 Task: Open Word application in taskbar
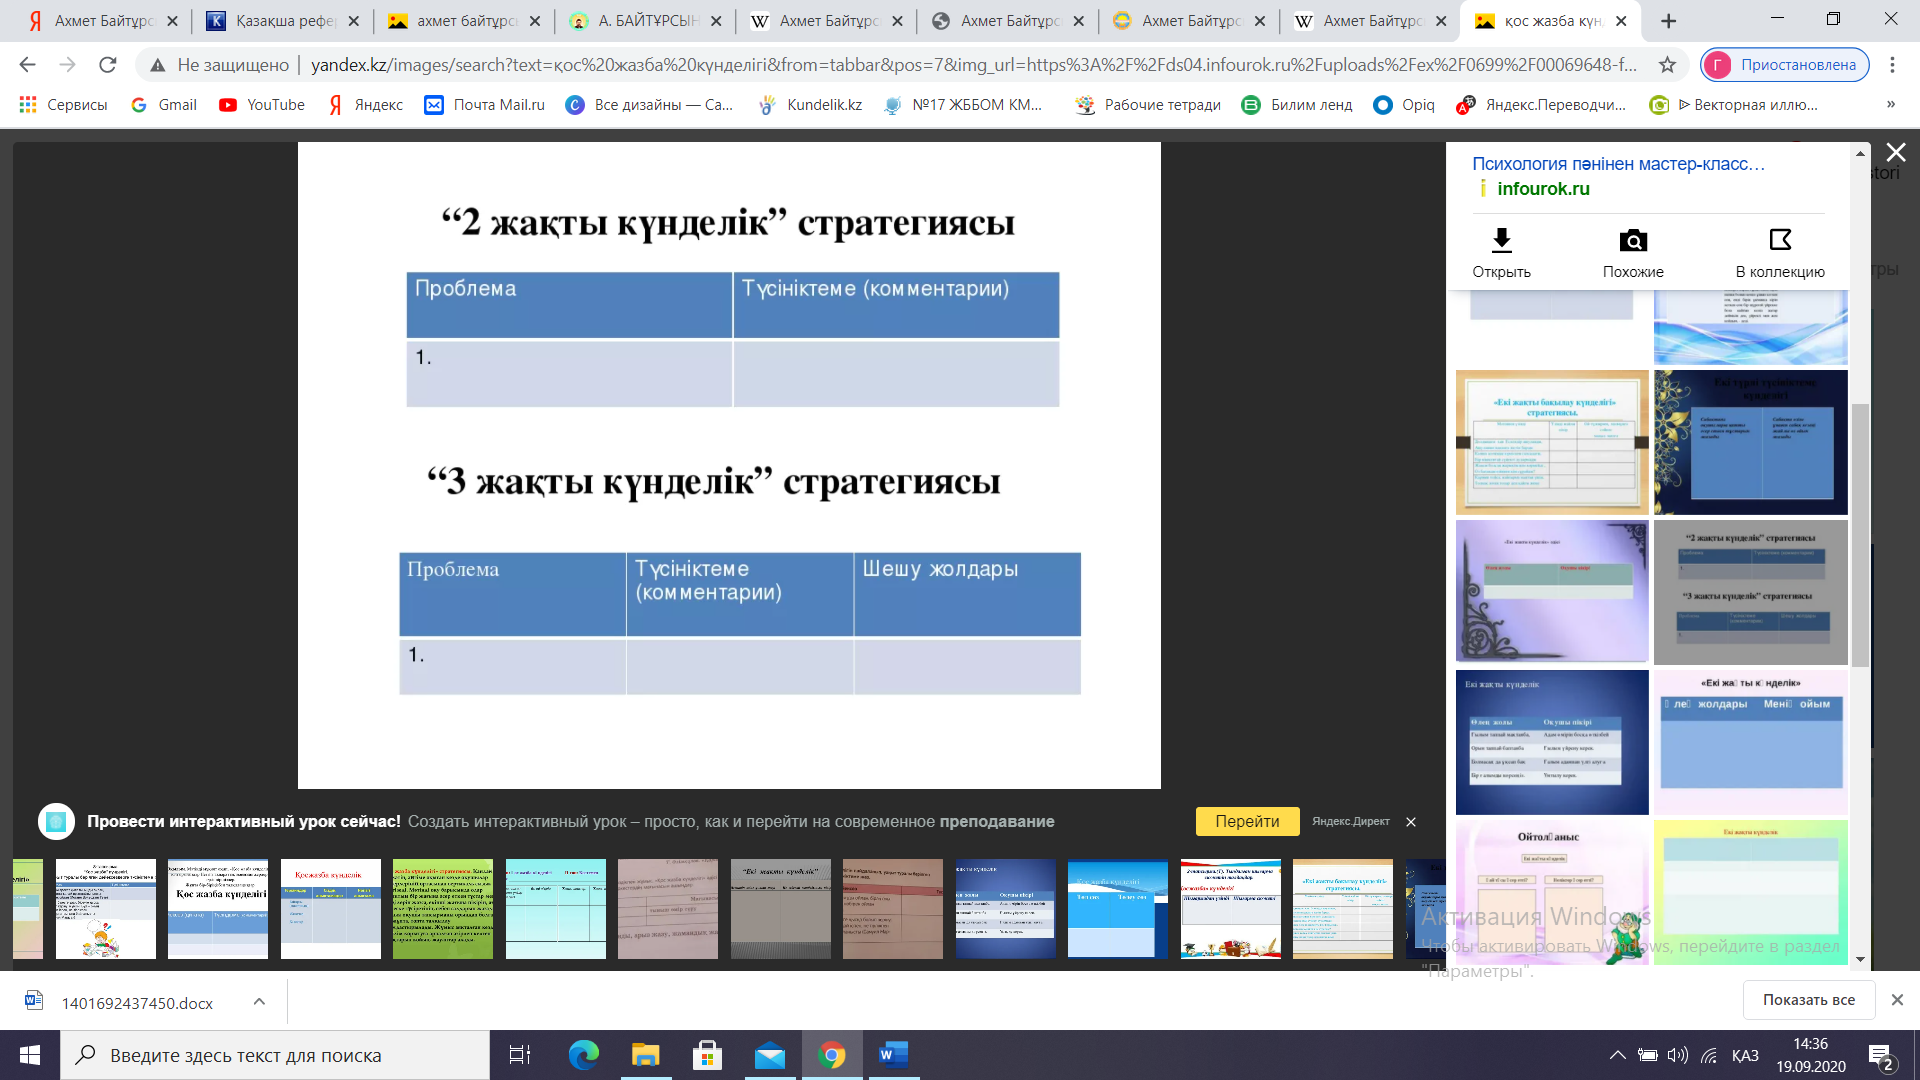892,1055
